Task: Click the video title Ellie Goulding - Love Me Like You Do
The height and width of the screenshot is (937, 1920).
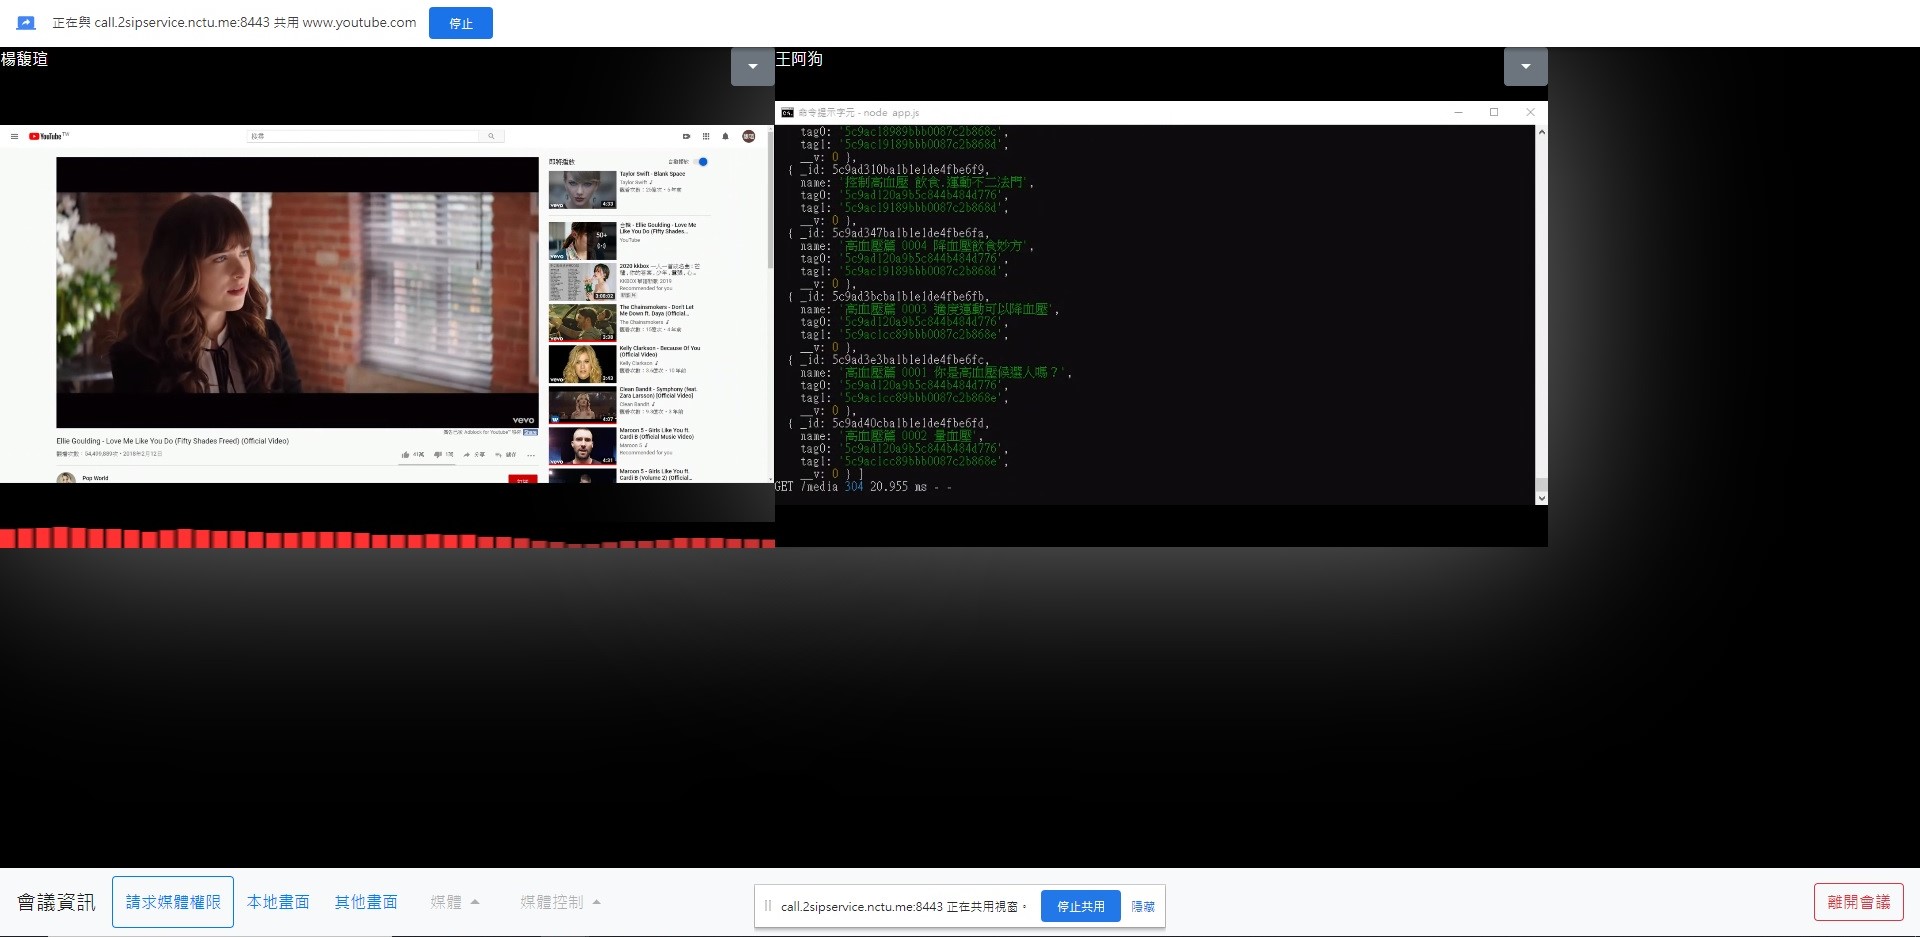Action: click(x=172, y=441)
